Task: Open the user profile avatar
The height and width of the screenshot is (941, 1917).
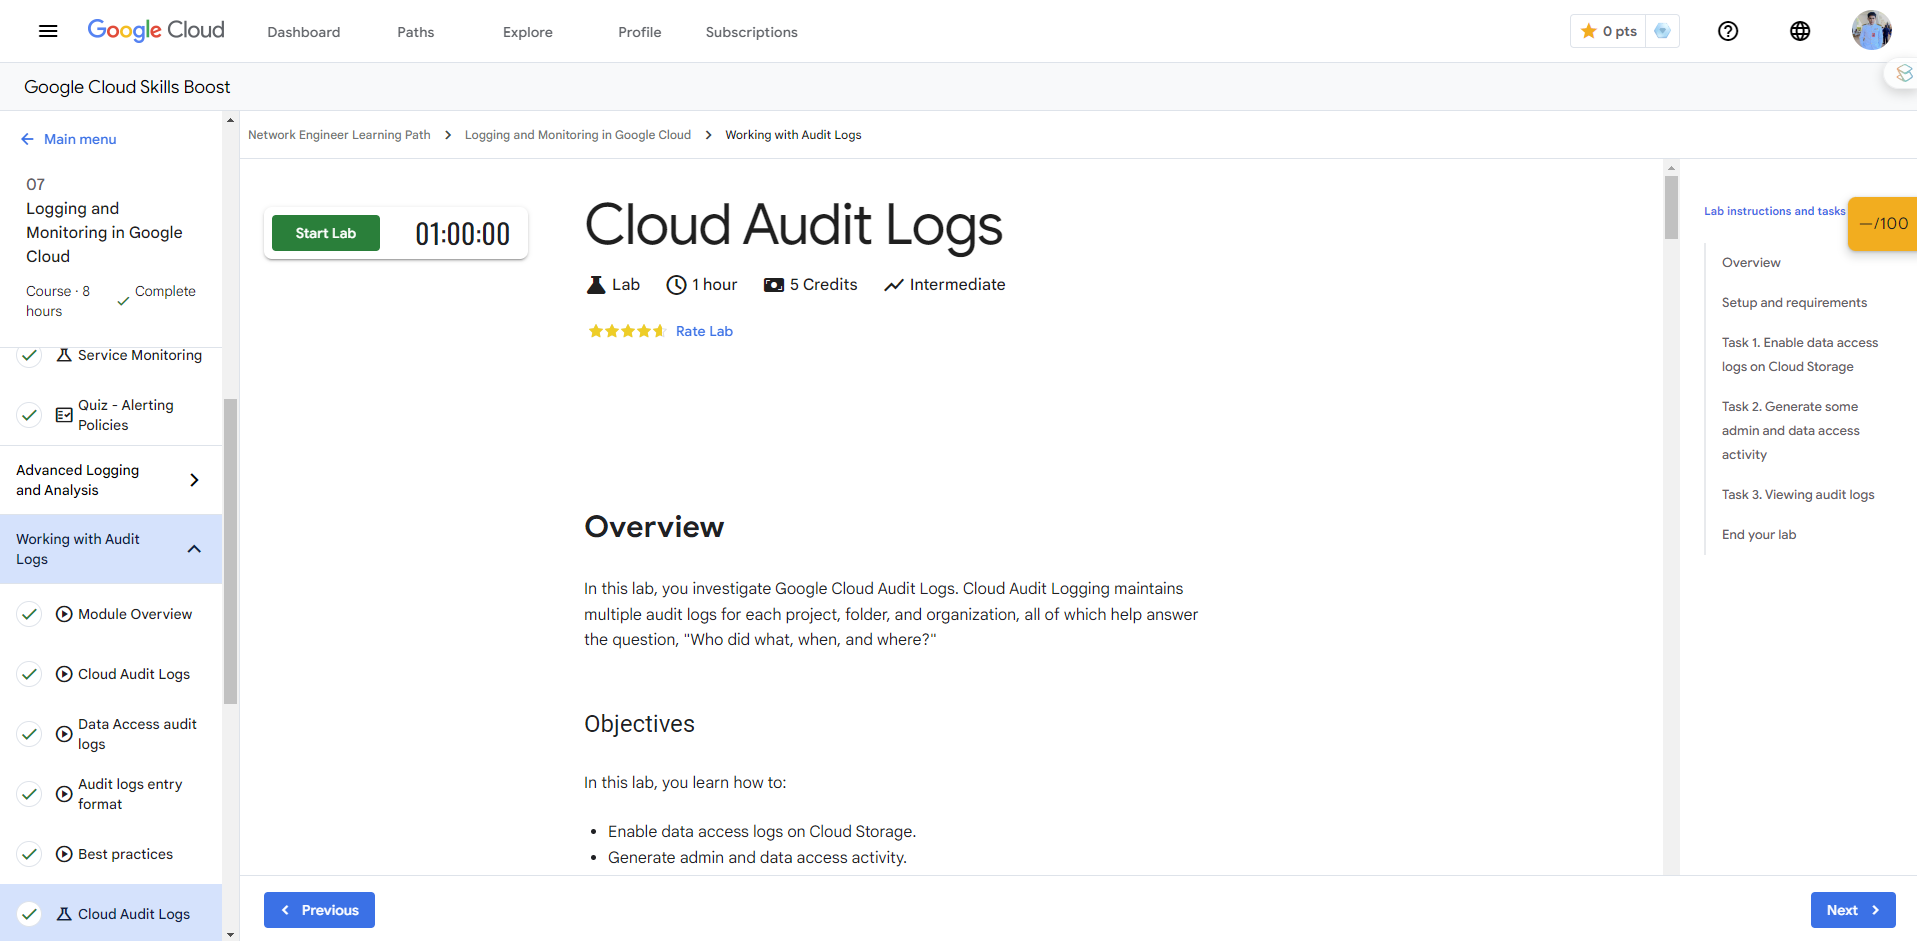Action: point(1870,31)
